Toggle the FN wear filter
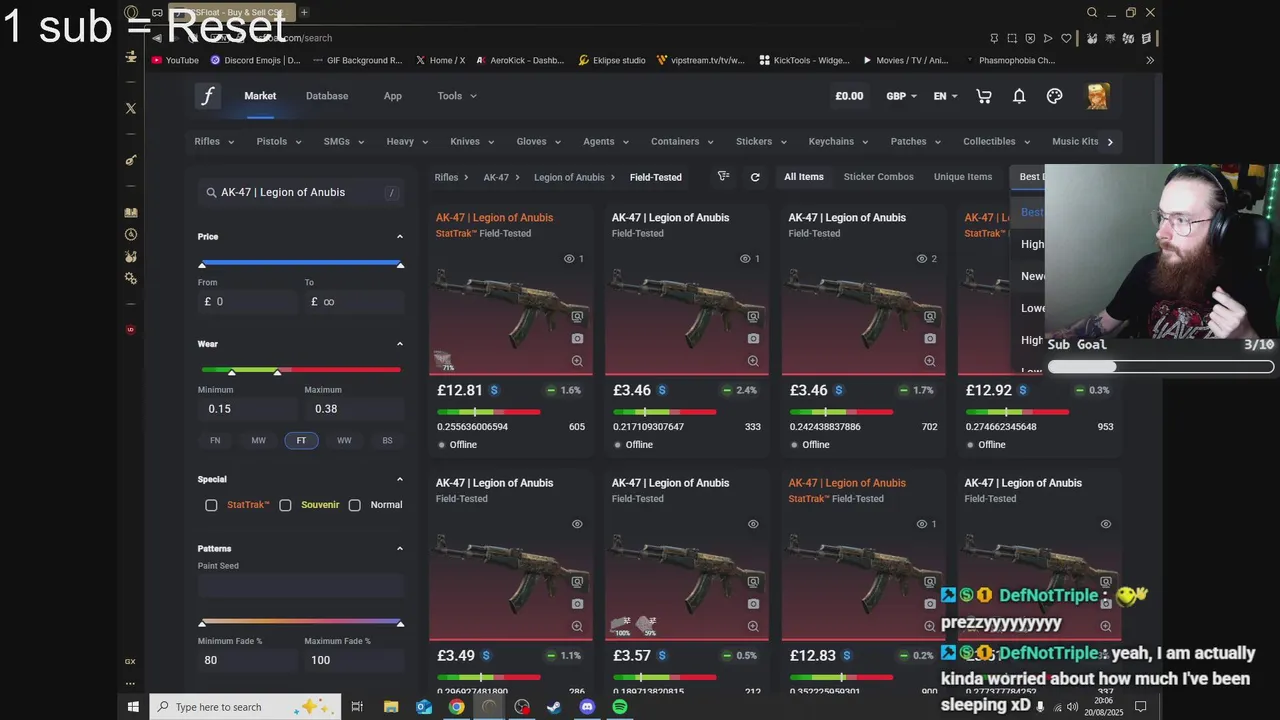The image size is (1280, 720). 215,440
